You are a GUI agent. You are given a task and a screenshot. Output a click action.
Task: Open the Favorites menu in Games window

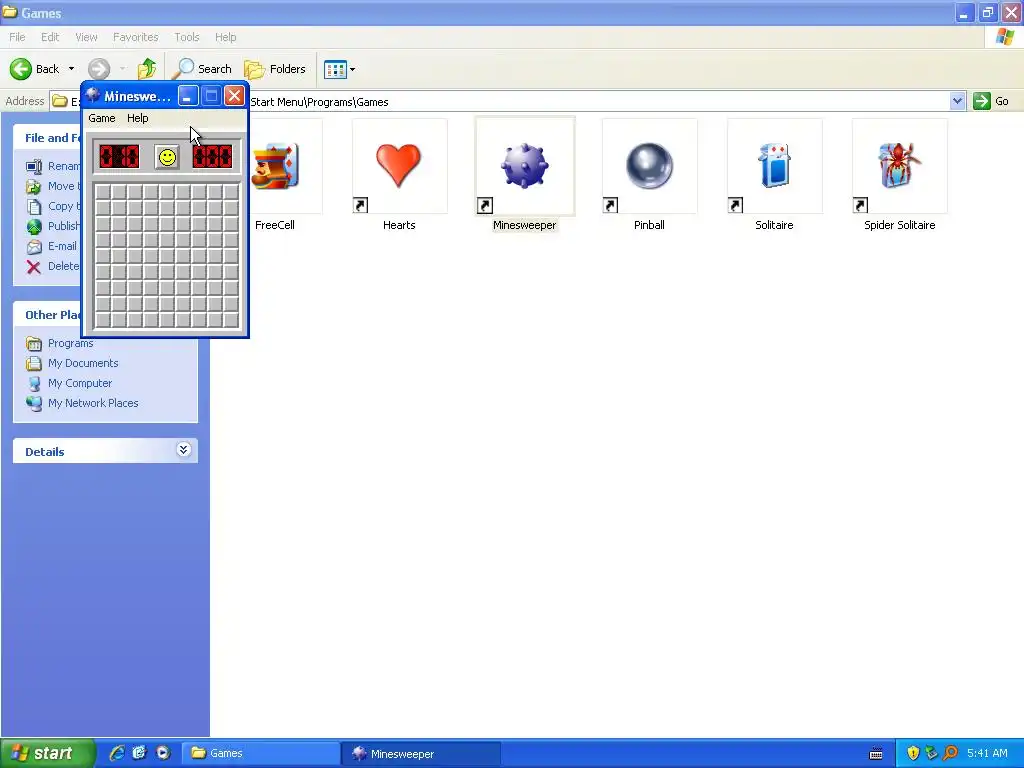[135, 37]
